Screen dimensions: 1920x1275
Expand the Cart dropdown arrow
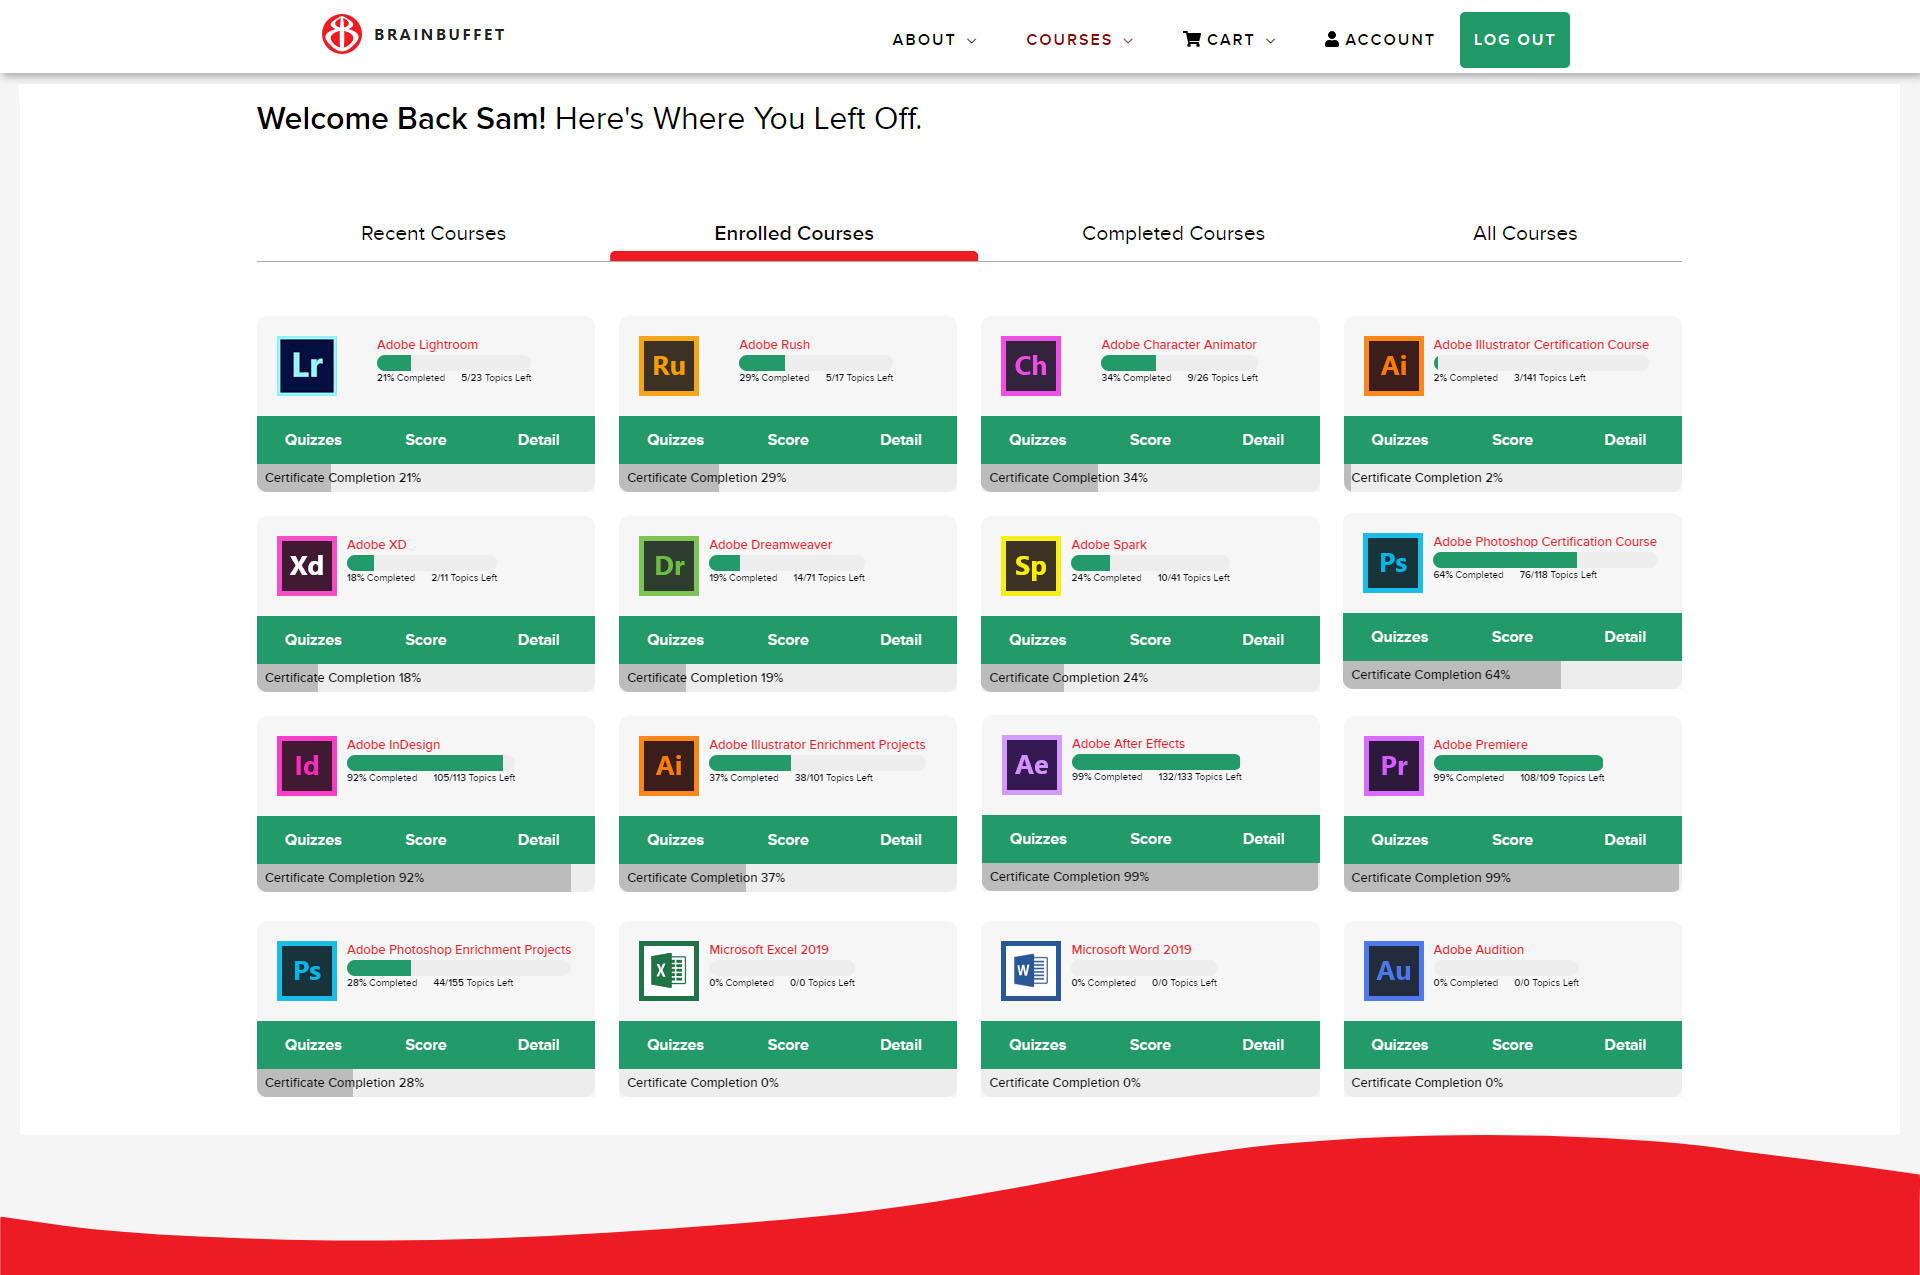[x=1271, y=41]
